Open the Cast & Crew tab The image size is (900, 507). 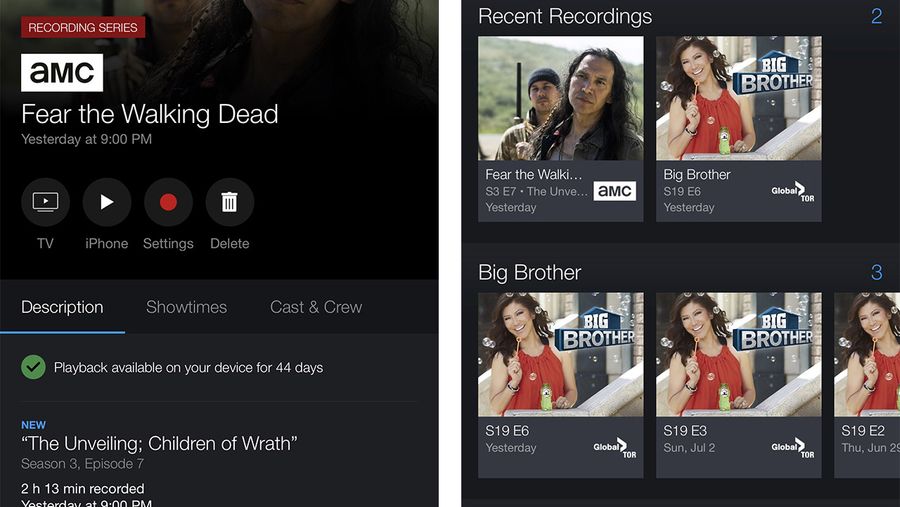tap(316, 307)
